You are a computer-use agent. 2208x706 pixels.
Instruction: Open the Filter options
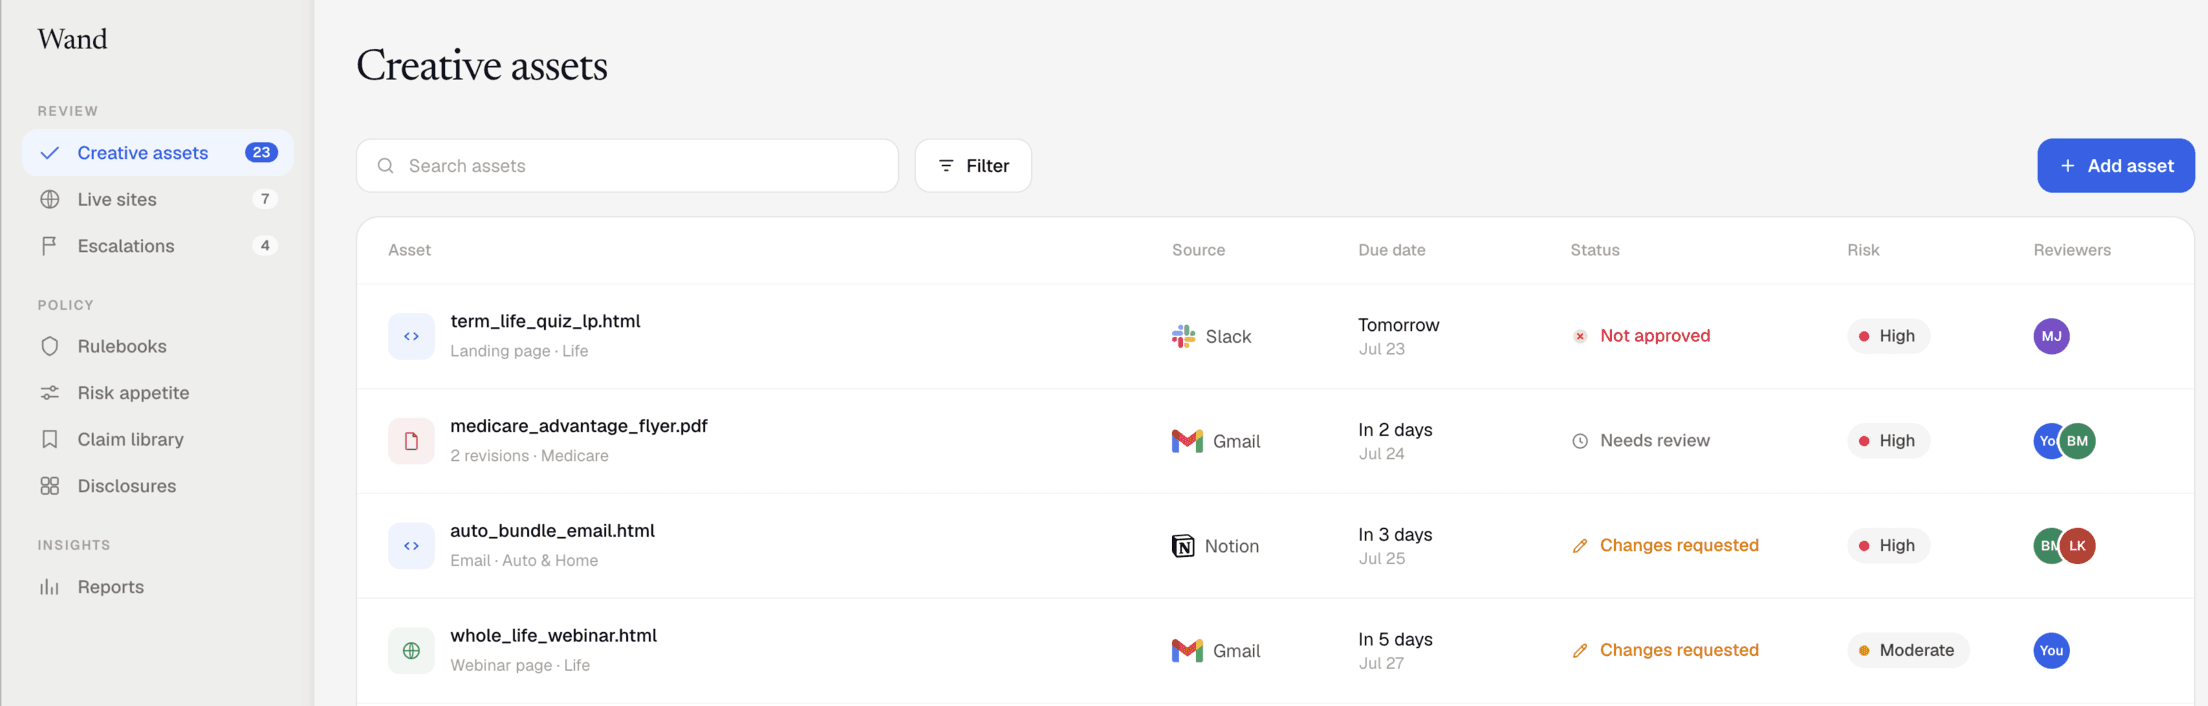973,166
